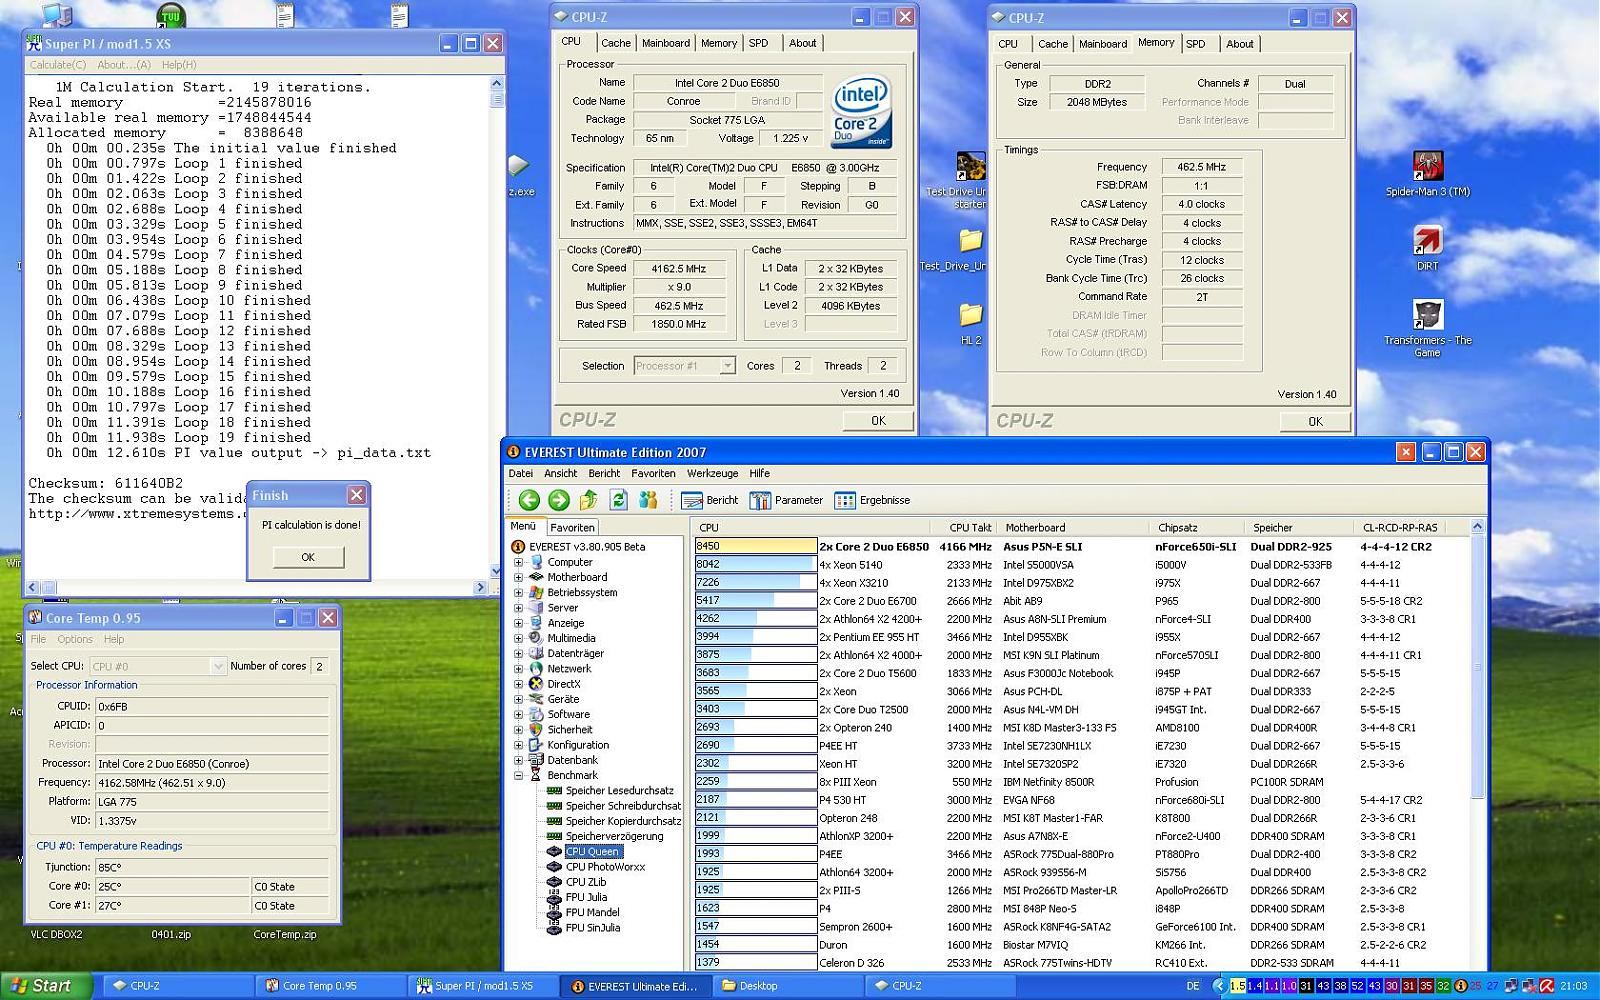Screen dimensions: 1600x1000
Task: Click the Refresh icon in EVEREST toolbar
Action: (x=619, y=499)
